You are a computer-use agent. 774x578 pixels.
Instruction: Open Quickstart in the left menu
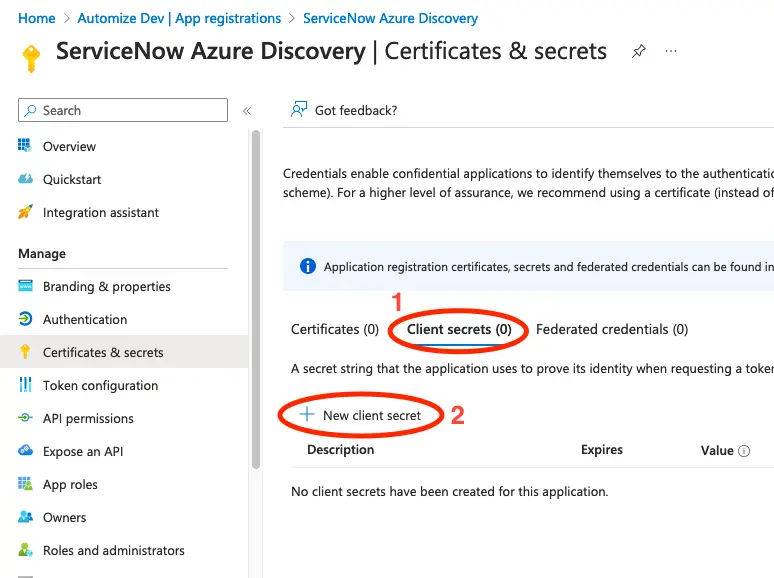click(71, 180)
